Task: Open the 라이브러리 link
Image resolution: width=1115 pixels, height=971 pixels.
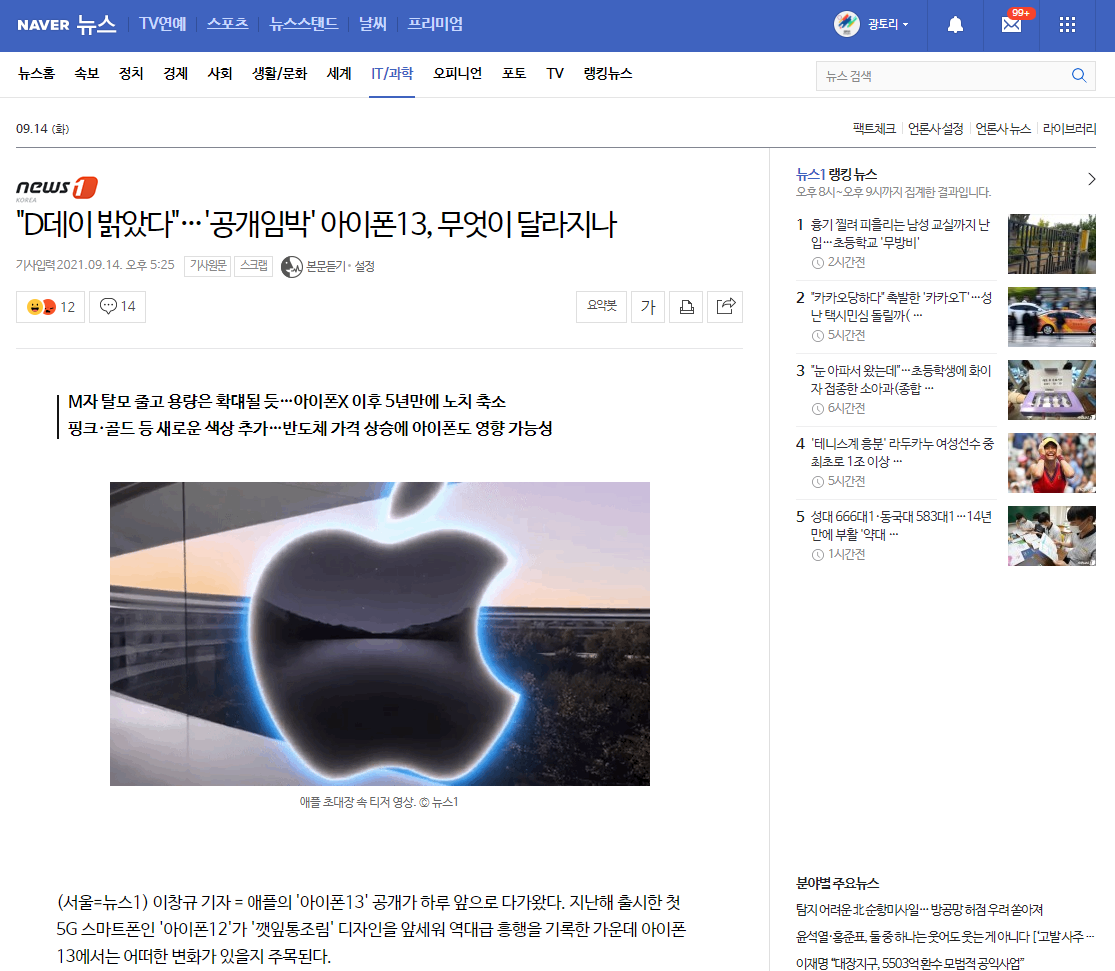Action: (1069, 129)
